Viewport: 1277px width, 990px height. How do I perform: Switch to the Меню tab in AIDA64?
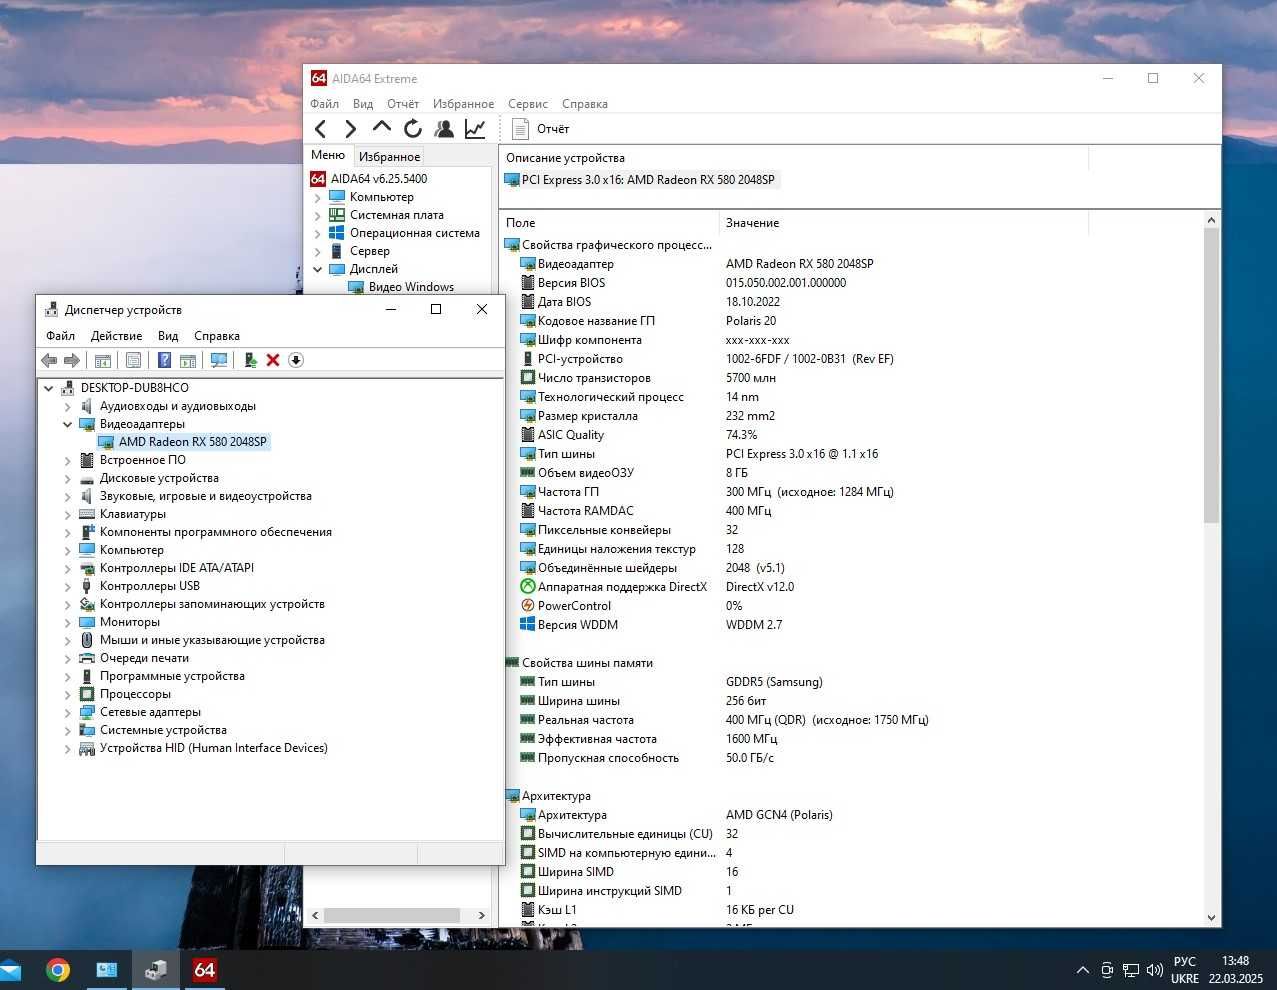coord(328,155)
